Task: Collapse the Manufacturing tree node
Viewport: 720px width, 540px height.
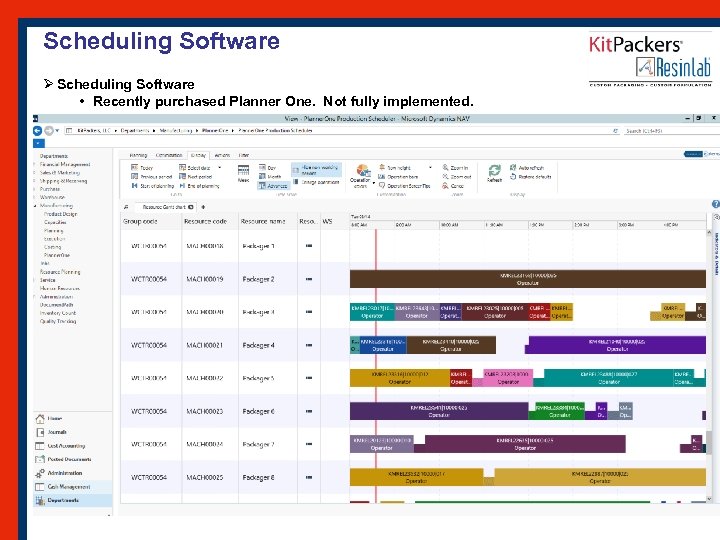Action: point(35,206)
